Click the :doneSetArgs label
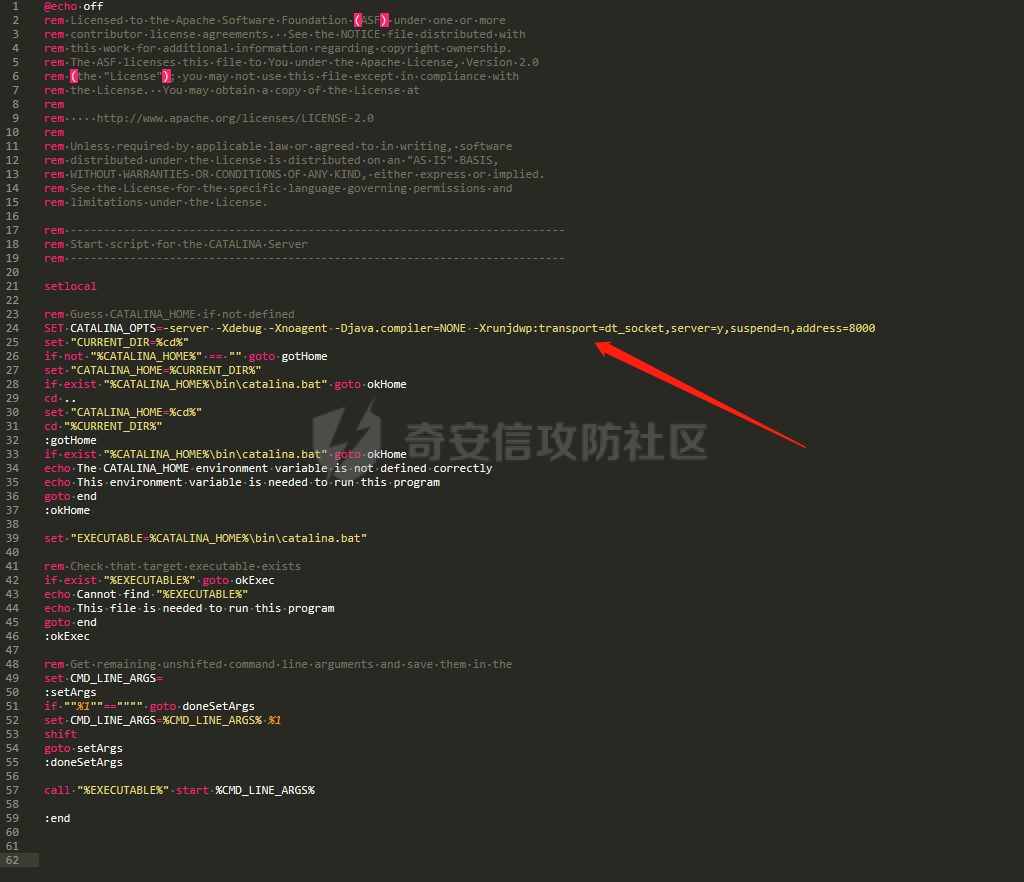This screenshot has width=1024, height=882. (84, 763)
